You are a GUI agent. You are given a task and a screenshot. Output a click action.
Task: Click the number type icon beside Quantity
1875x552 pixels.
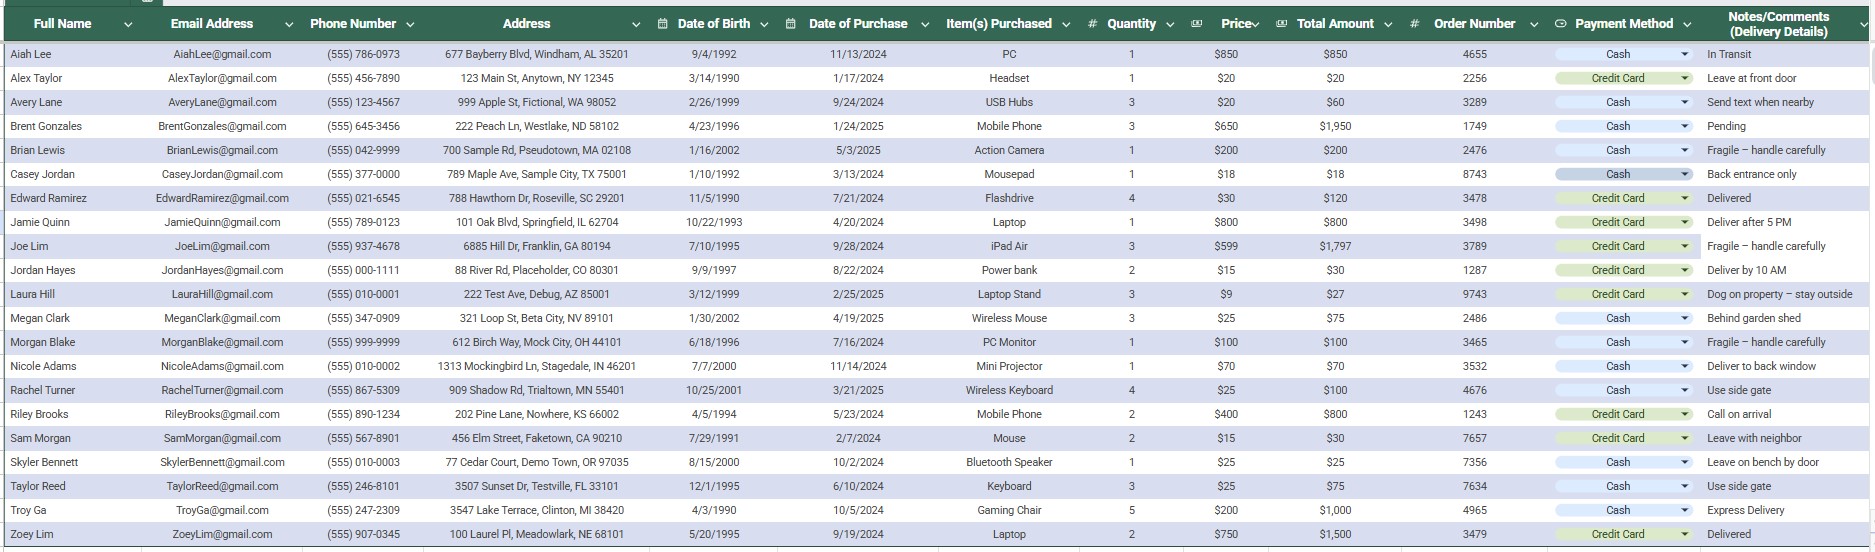(x=1092, y=24)
